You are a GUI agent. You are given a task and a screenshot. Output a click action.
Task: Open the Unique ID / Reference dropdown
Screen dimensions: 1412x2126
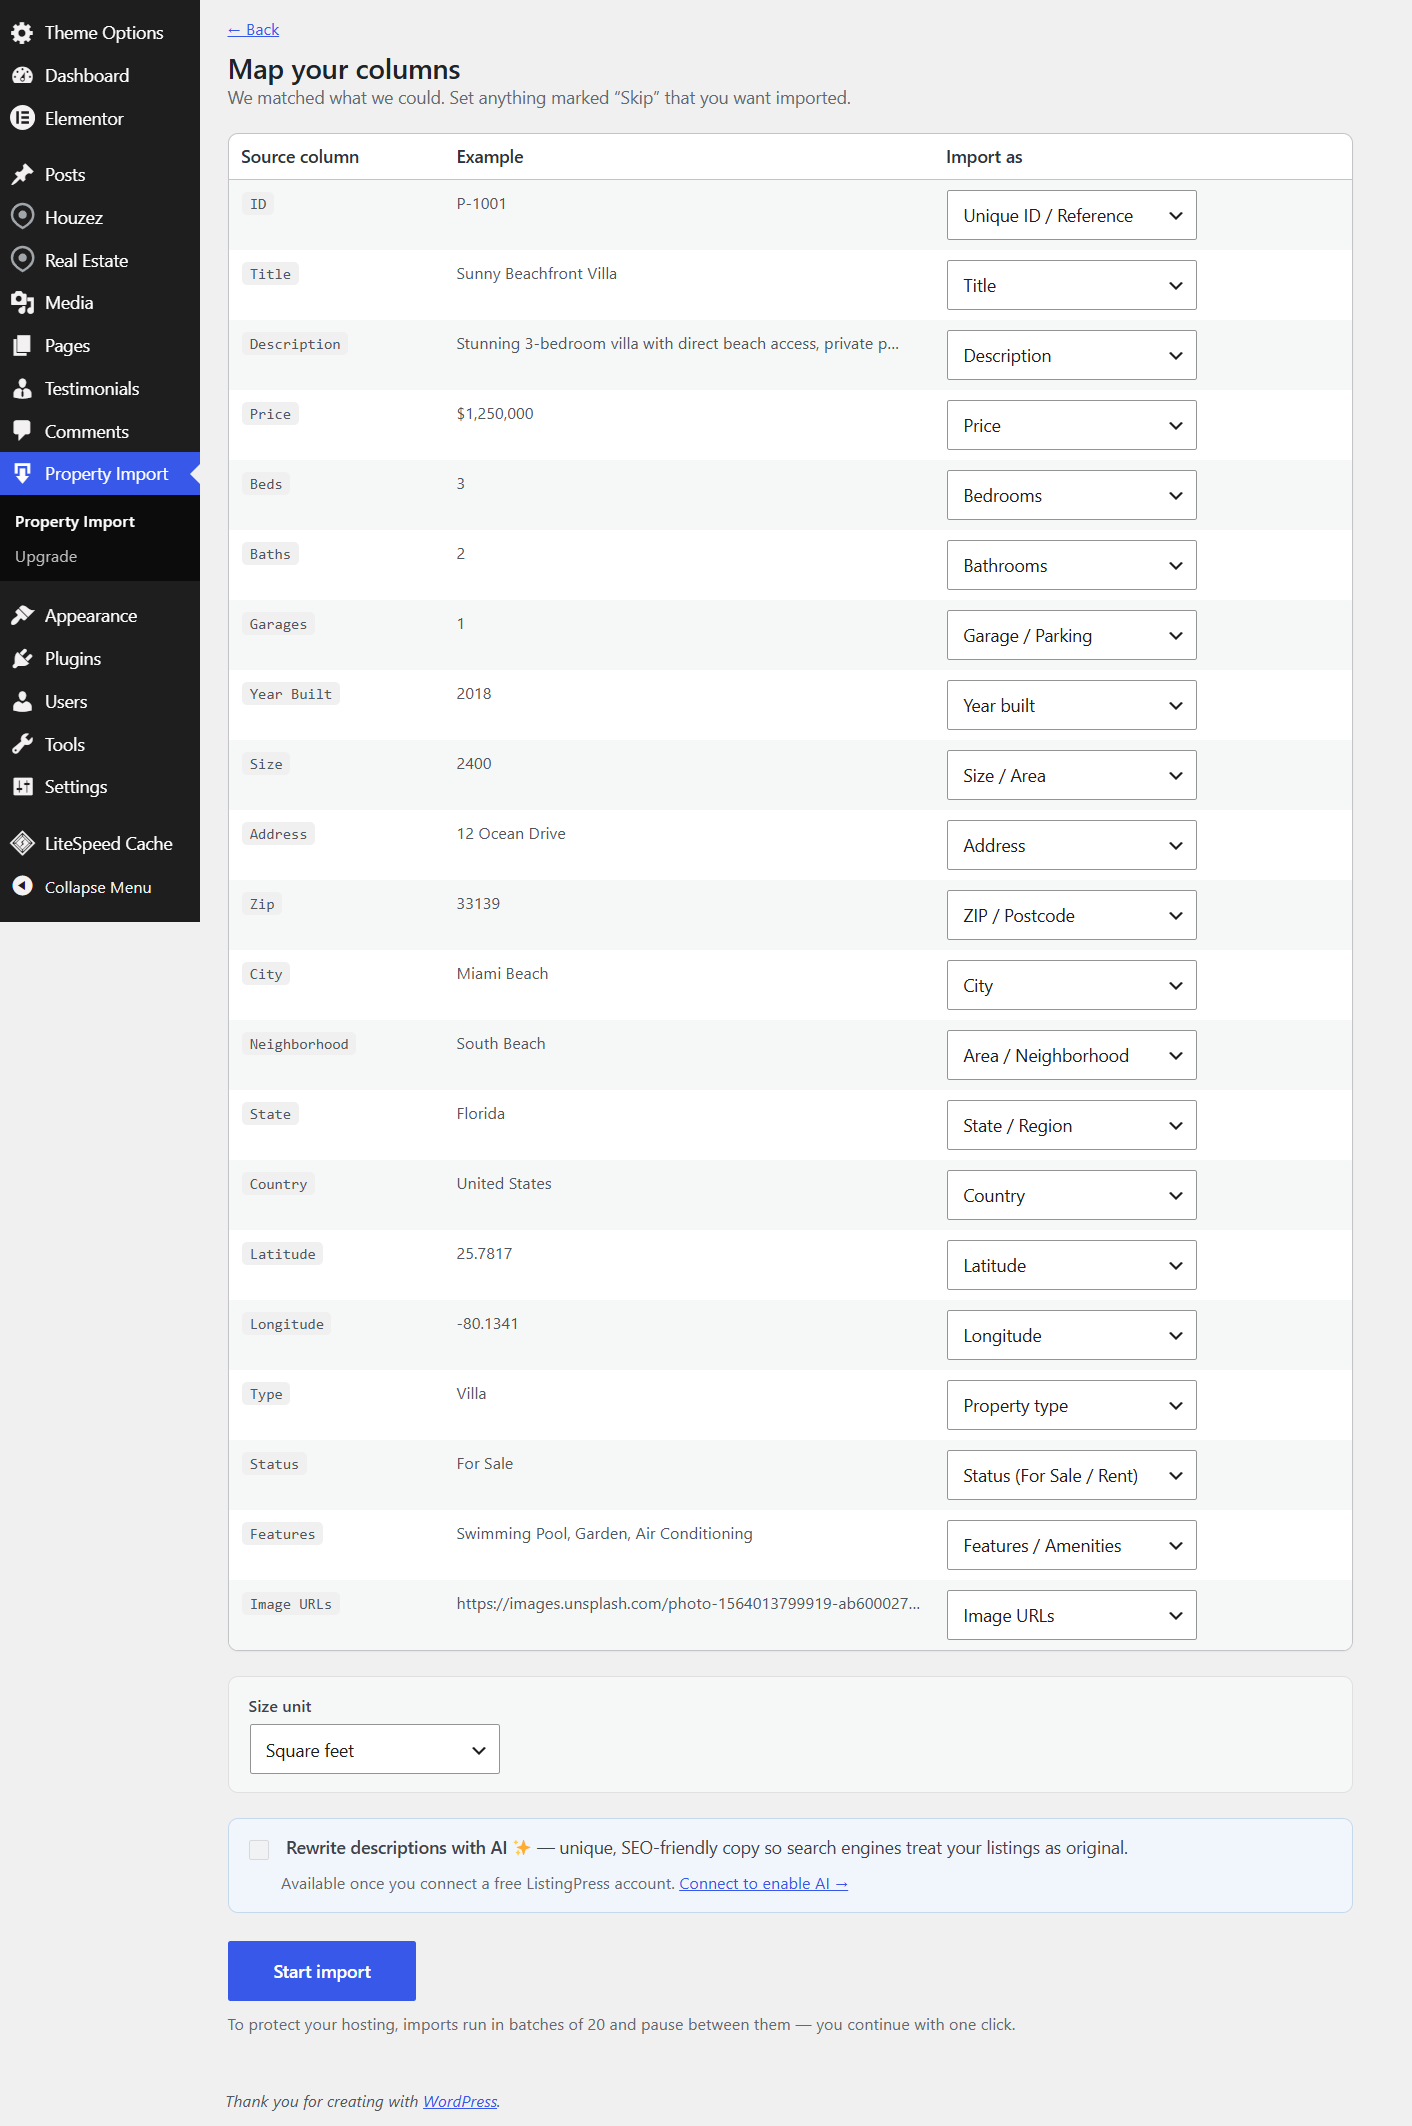click(1071, 215)
